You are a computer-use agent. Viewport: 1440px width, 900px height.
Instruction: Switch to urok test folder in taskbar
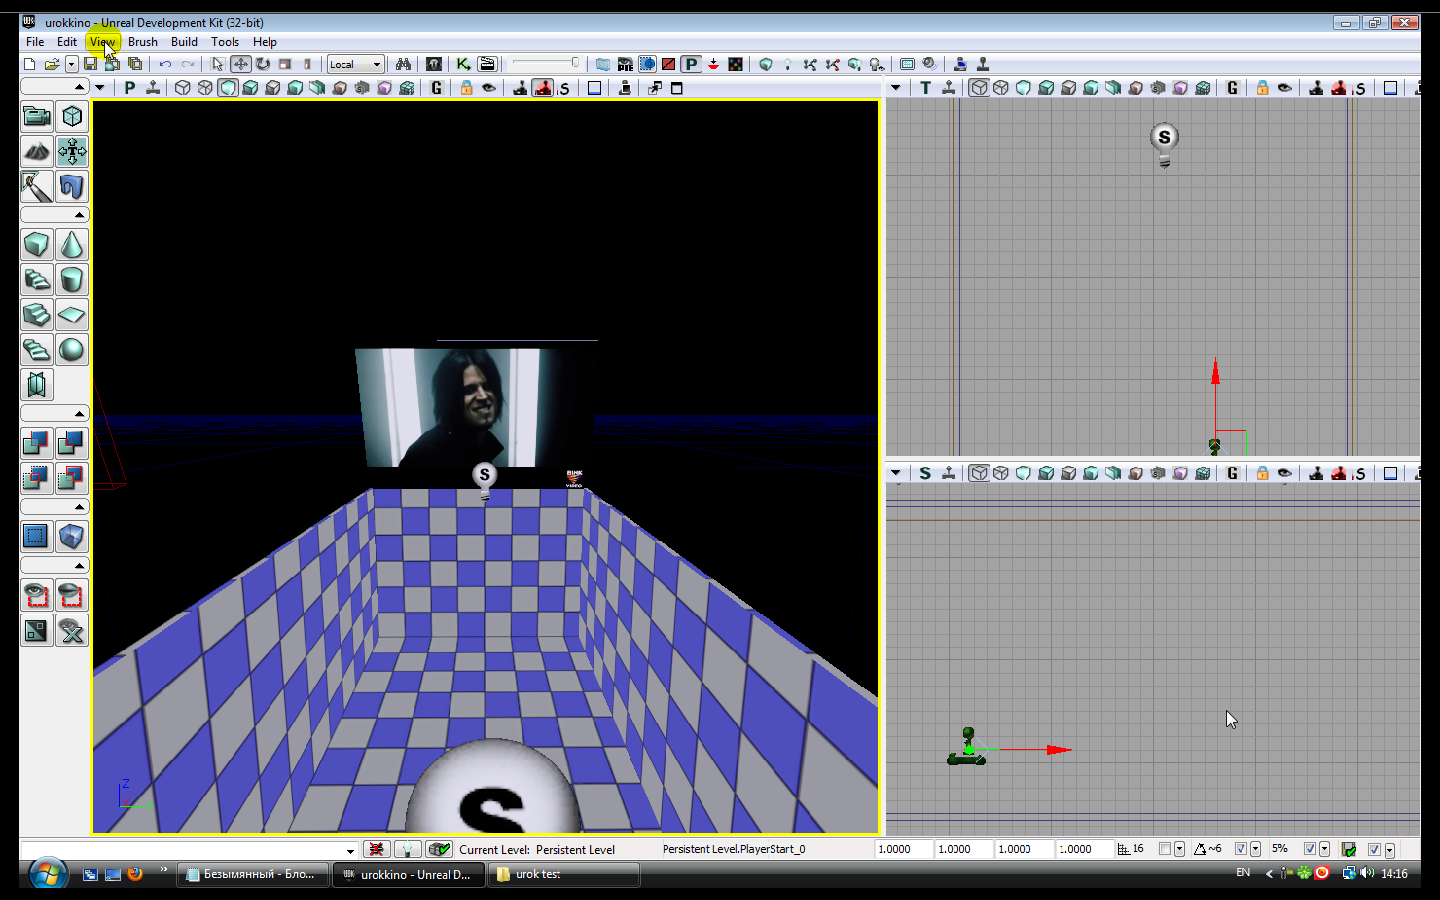[x=564, y=874]
